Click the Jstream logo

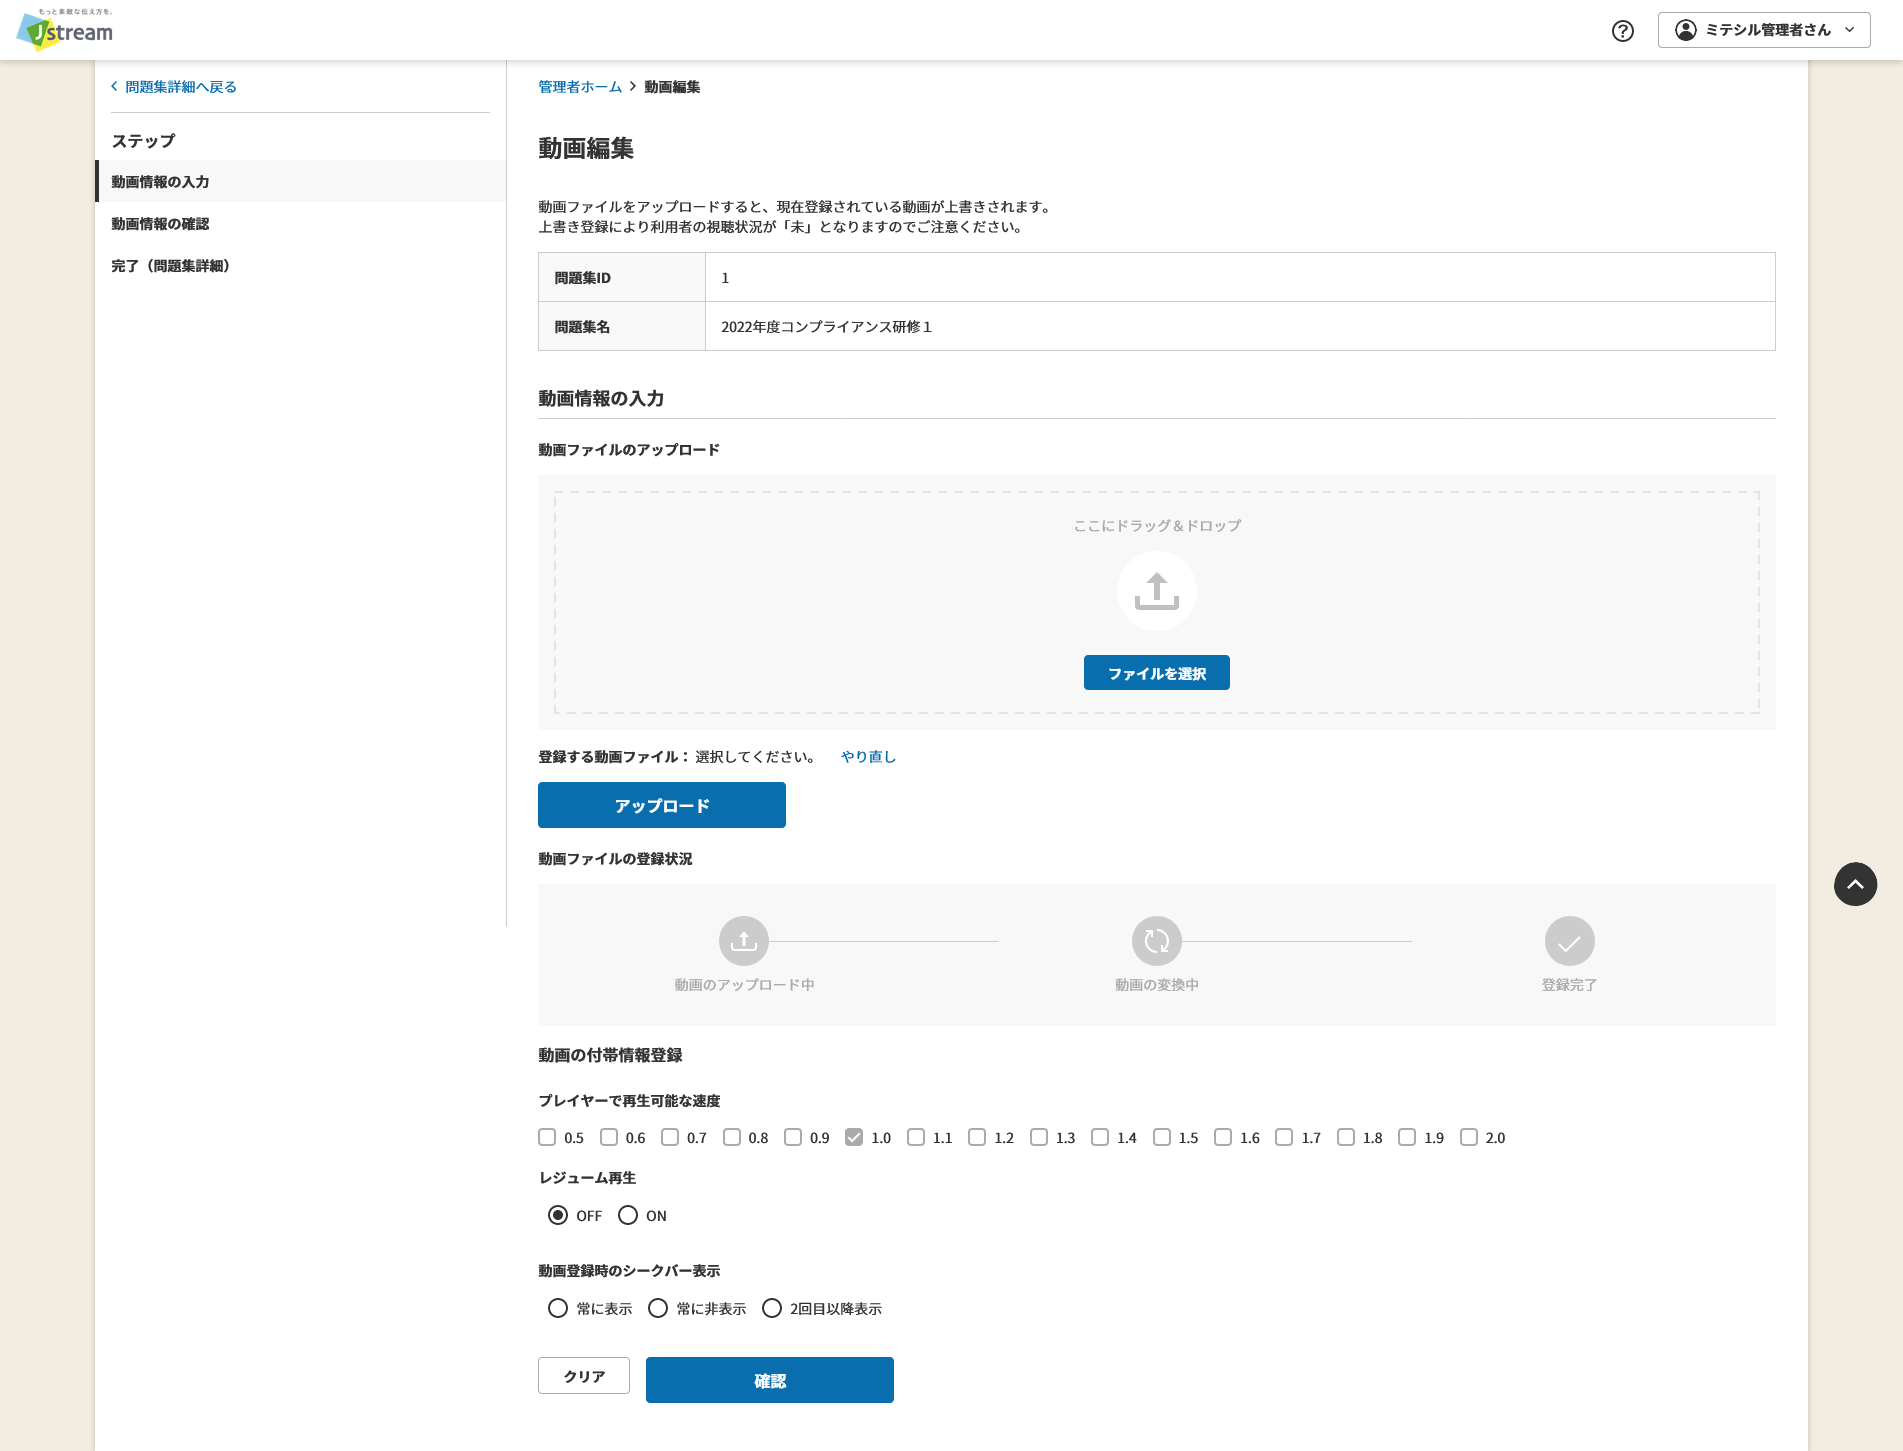coord(65,30)
